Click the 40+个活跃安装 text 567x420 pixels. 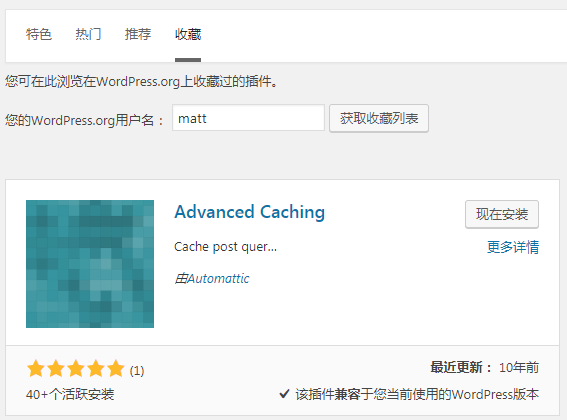[70, 394]
